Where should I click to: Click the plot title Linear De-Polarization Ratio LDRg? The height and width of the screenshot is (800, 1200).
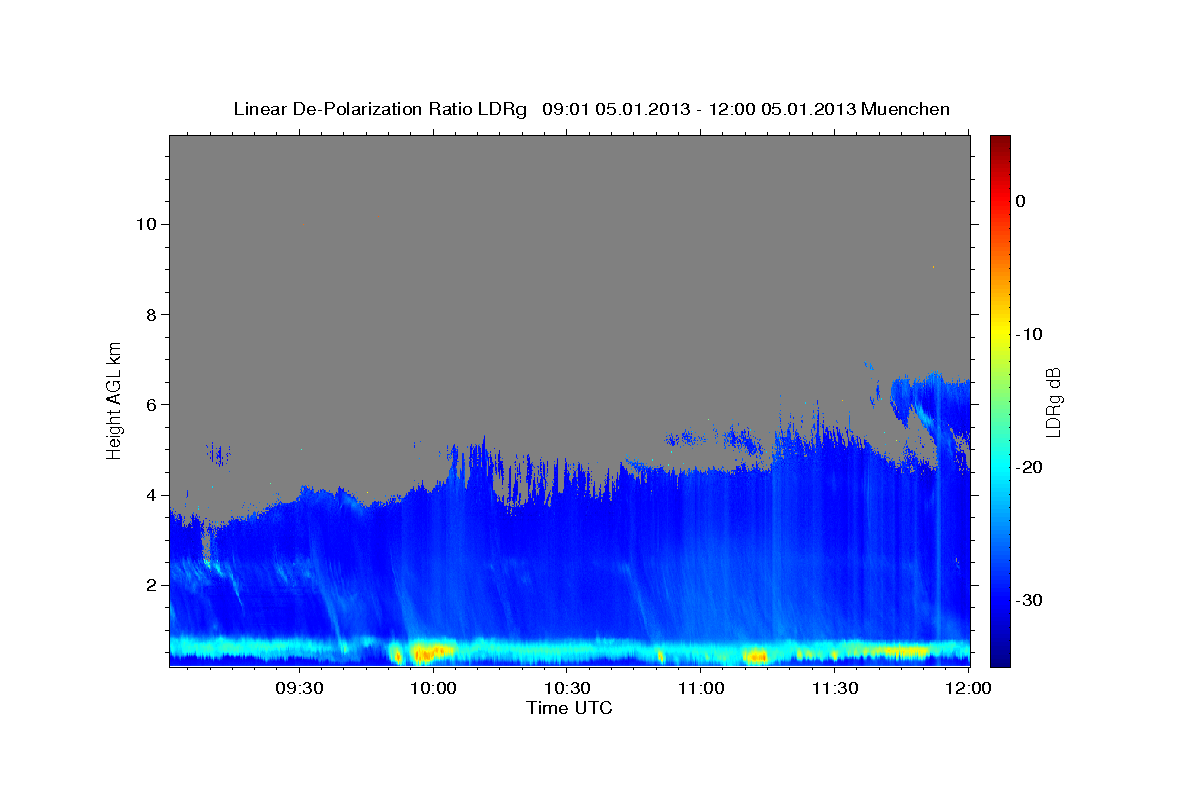click(x=380, y=109)
